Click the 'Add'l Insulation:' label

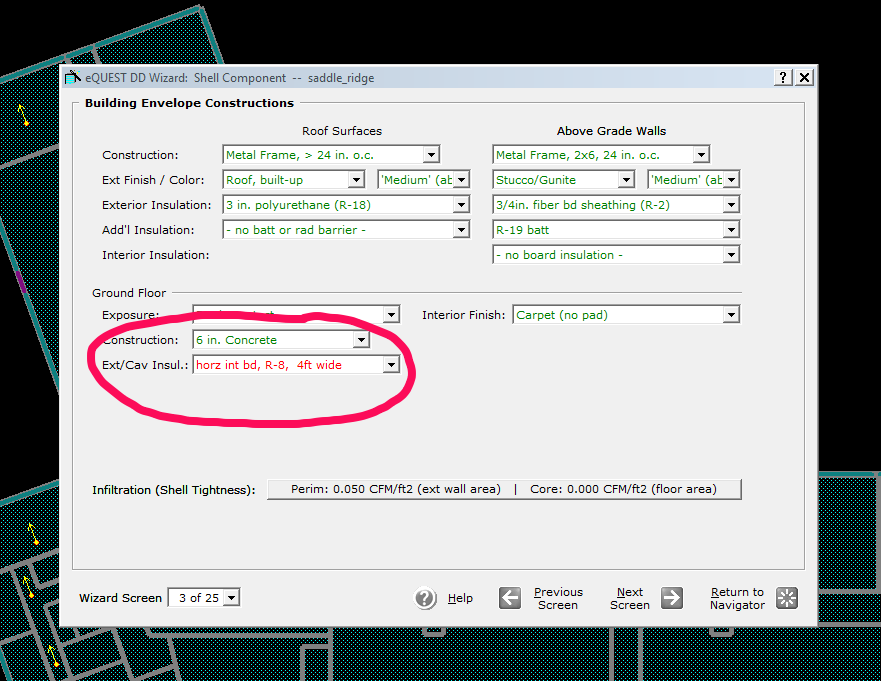(148, 230)
